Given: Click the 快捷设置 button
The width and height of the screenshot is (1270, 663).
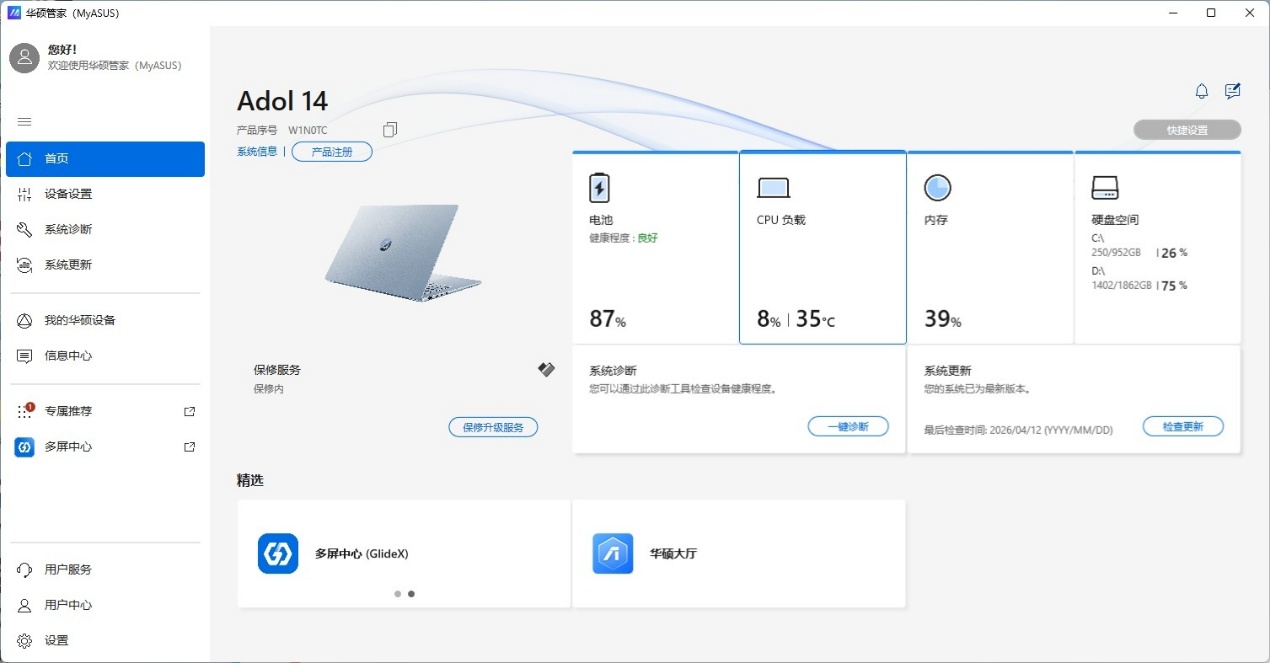Looking at the screenshot, I should tap(1187, 130).
